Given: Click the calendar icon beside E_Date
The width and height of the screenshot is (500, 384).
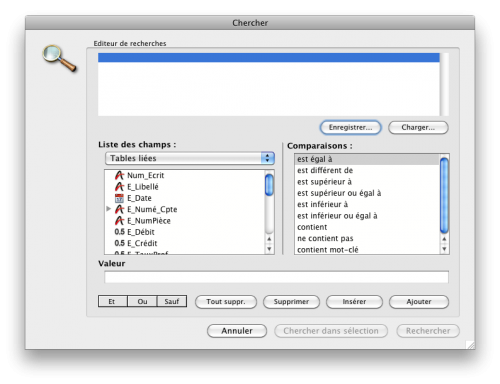Looking at the screenshot, I should [119, 198].
